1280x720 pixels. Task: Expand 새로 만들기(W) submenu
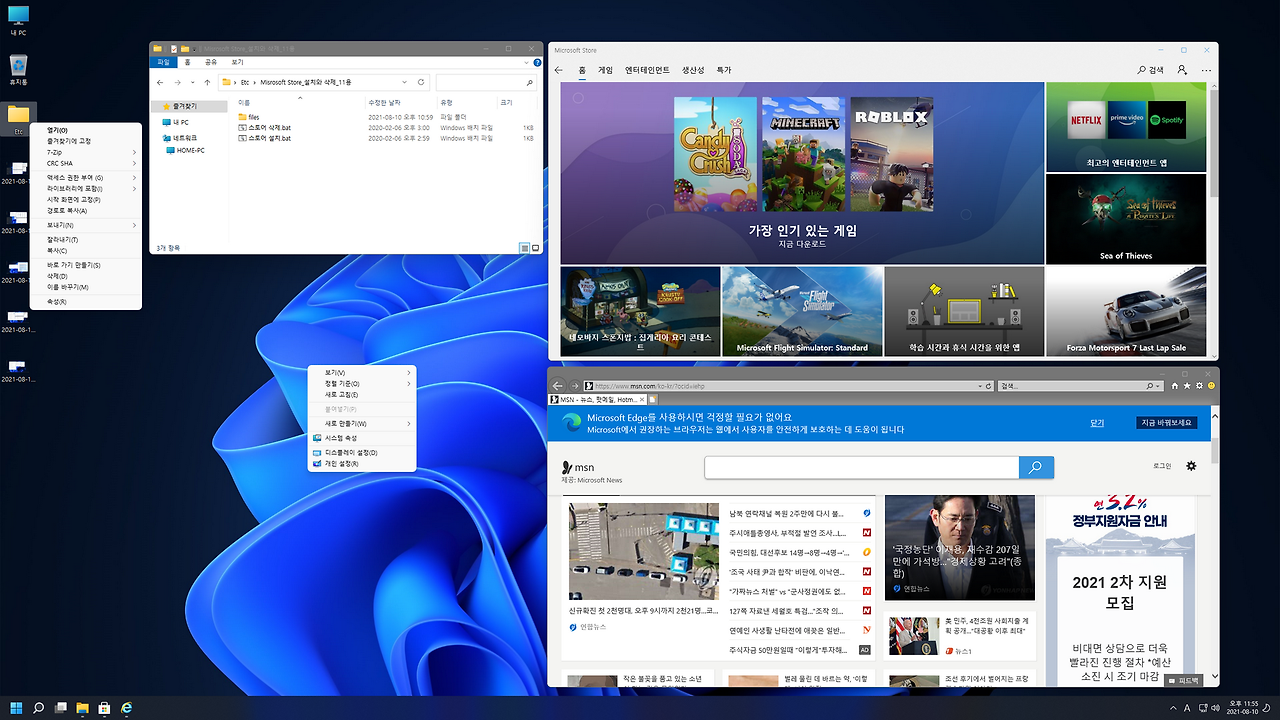(362, 424)
